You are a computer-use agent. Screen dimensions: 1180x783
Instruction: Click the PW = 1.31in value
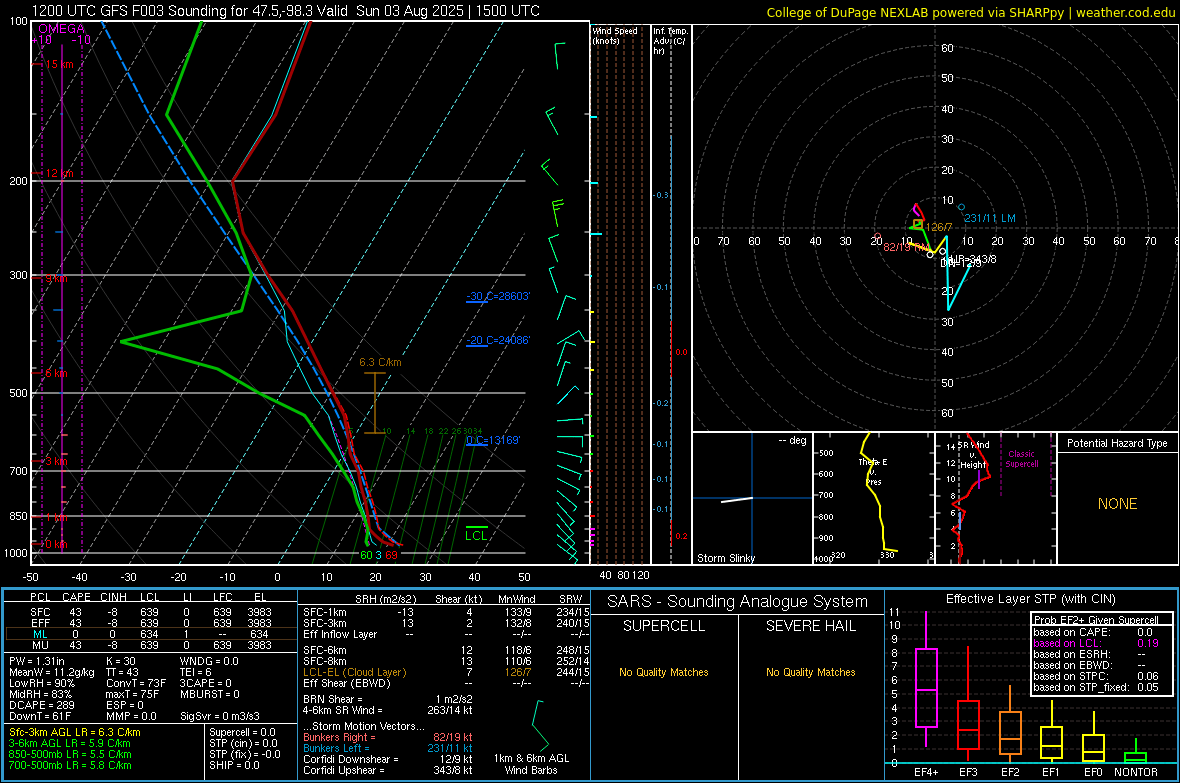point(37,661)
